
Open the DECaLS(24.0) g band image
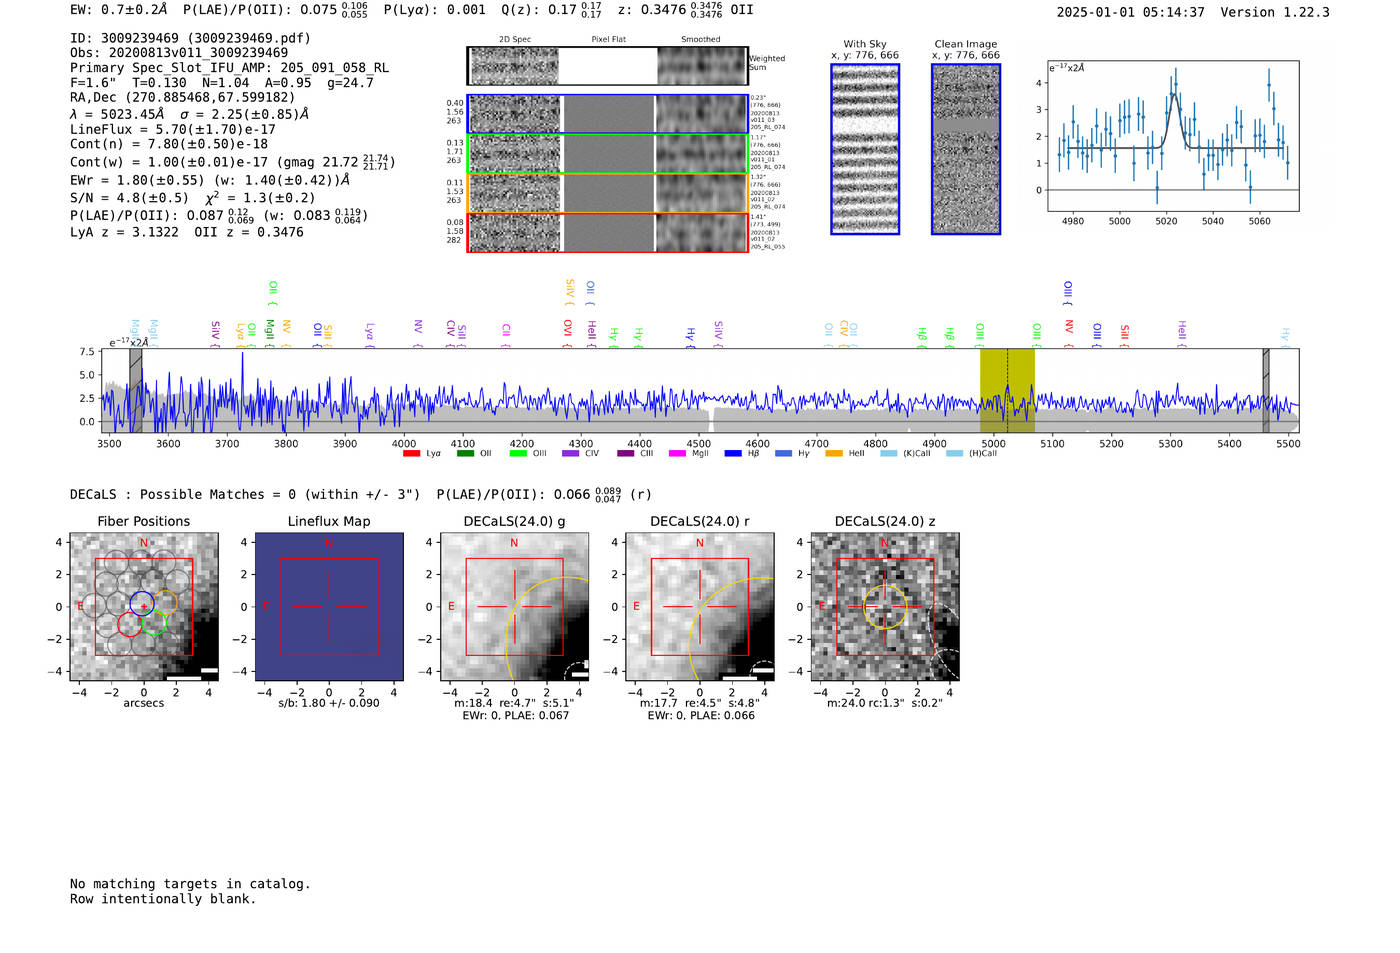pyautogui.click(x=515, y=606)
